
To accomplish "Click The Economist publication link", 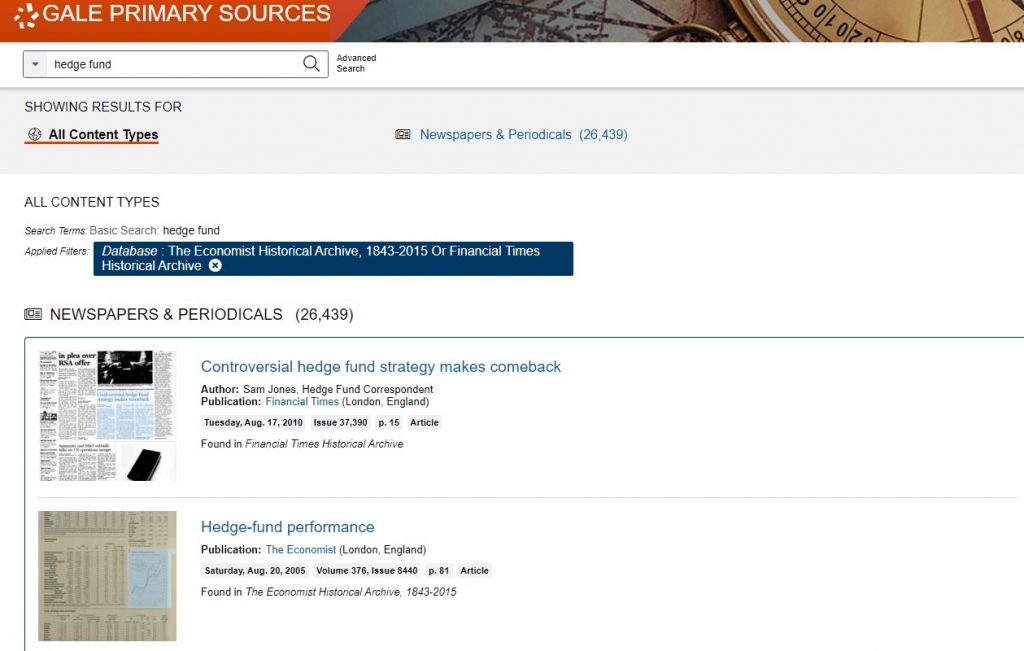I will pyautogui.click(x=300, y=550).
